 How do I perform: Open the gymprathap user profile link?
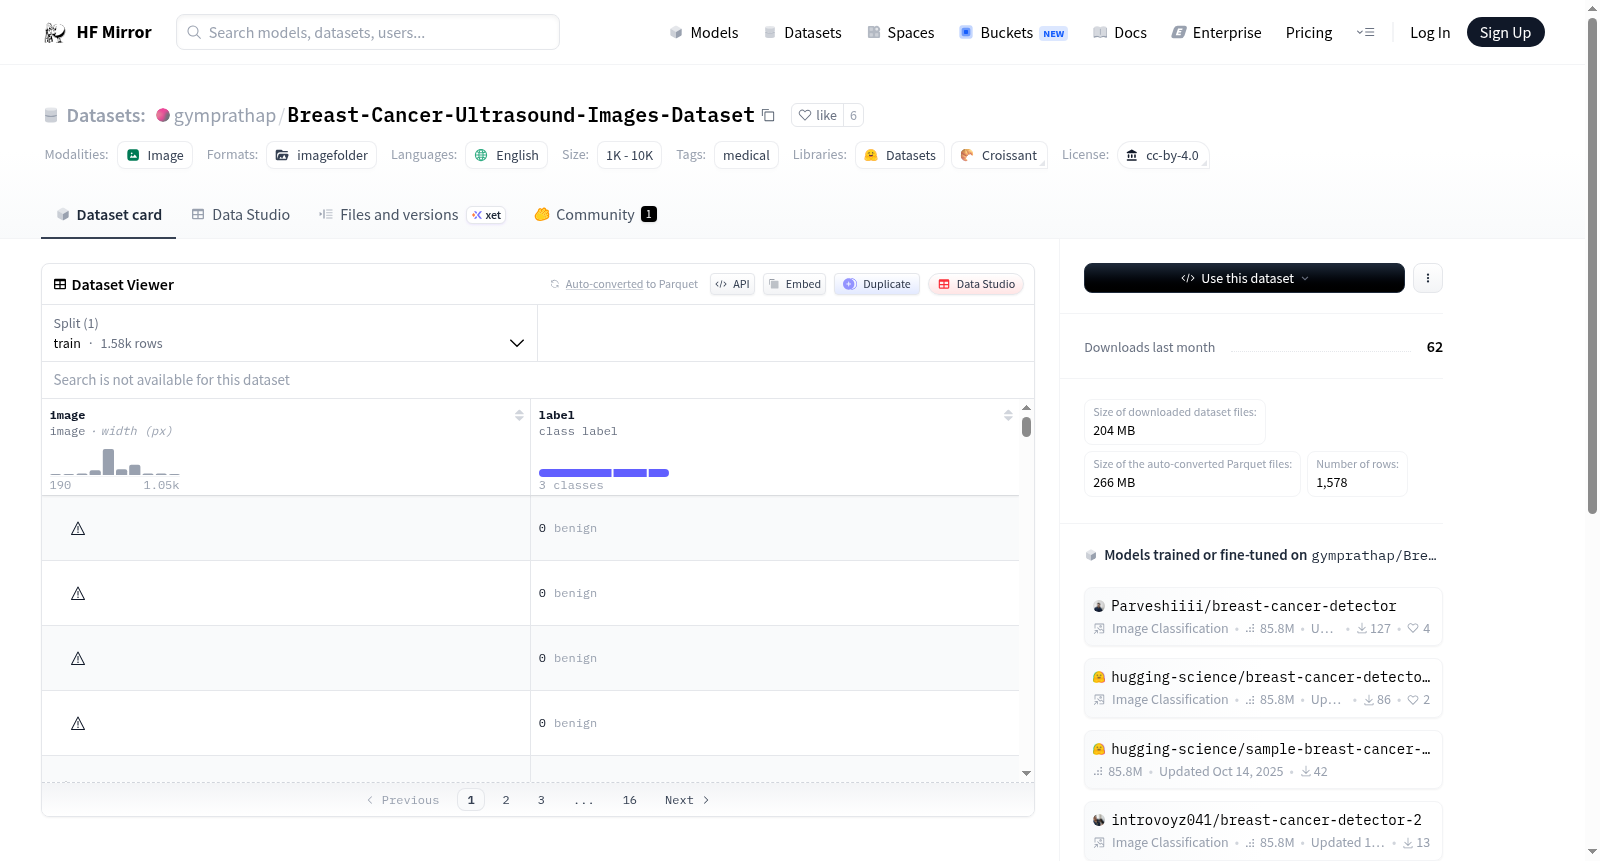click(x=225, y=115)
